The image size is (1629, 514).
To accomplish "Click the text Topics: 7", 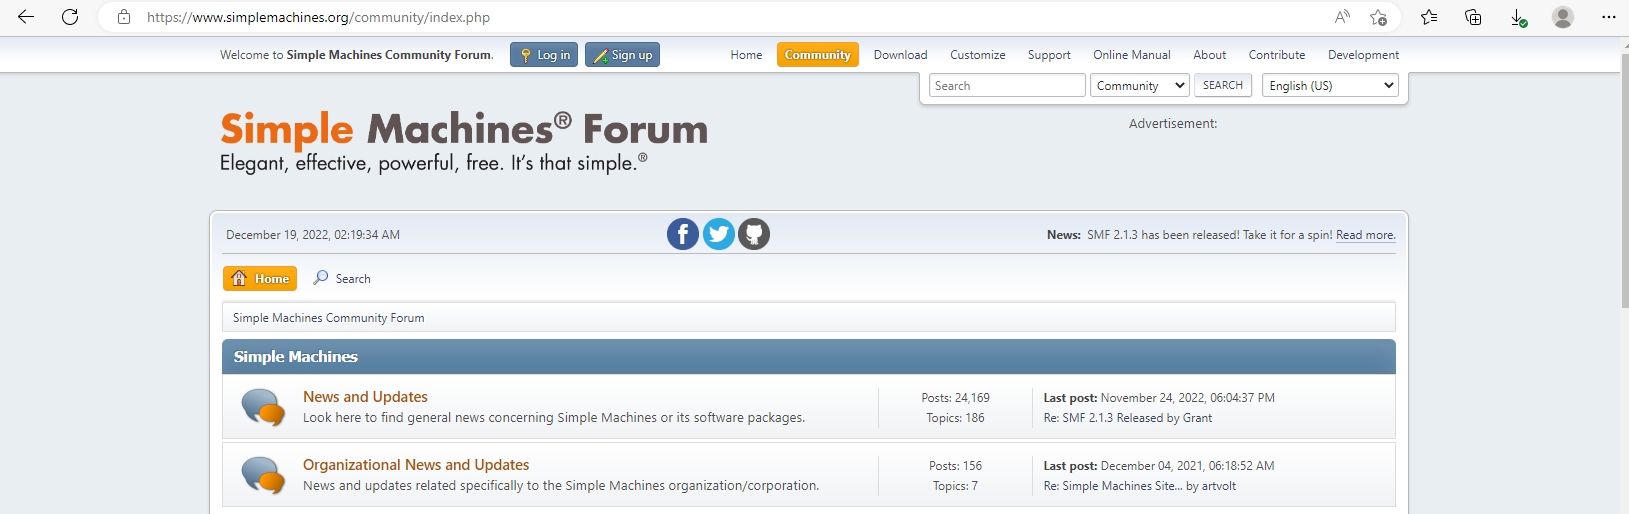I will pyautogui.click(x=955, y=486).
